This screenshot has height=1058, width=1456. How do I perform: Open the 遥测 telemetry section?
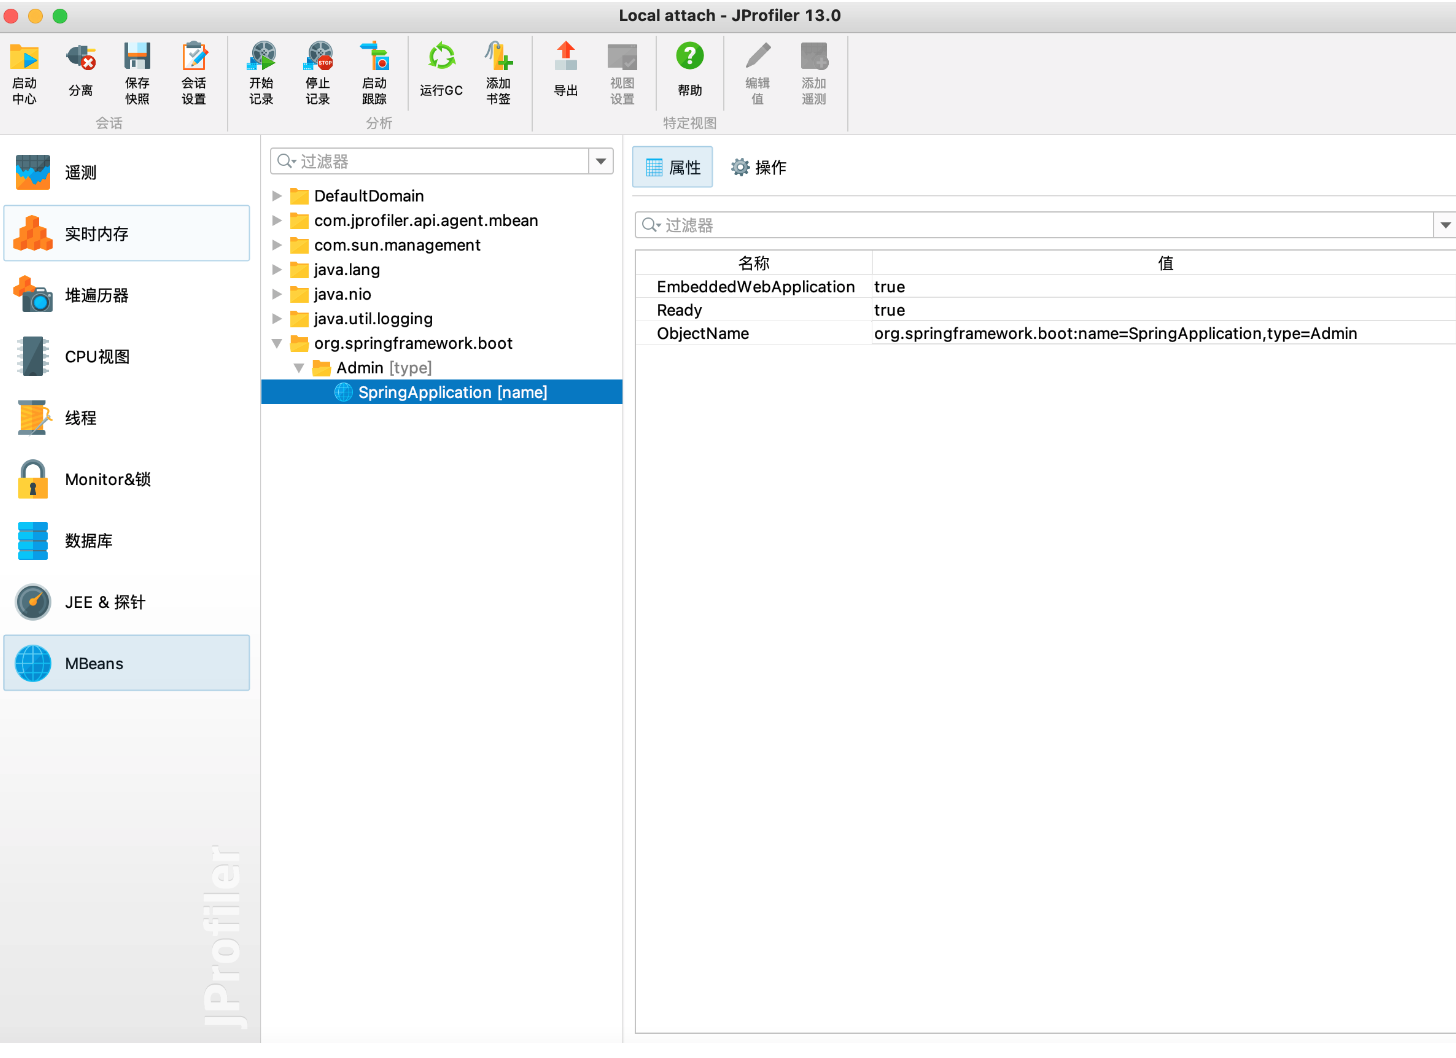[x=127, y=172]
